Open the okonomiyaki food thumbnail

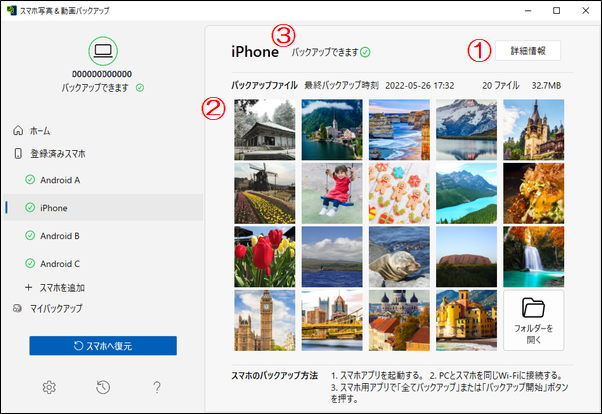point(534,193)
